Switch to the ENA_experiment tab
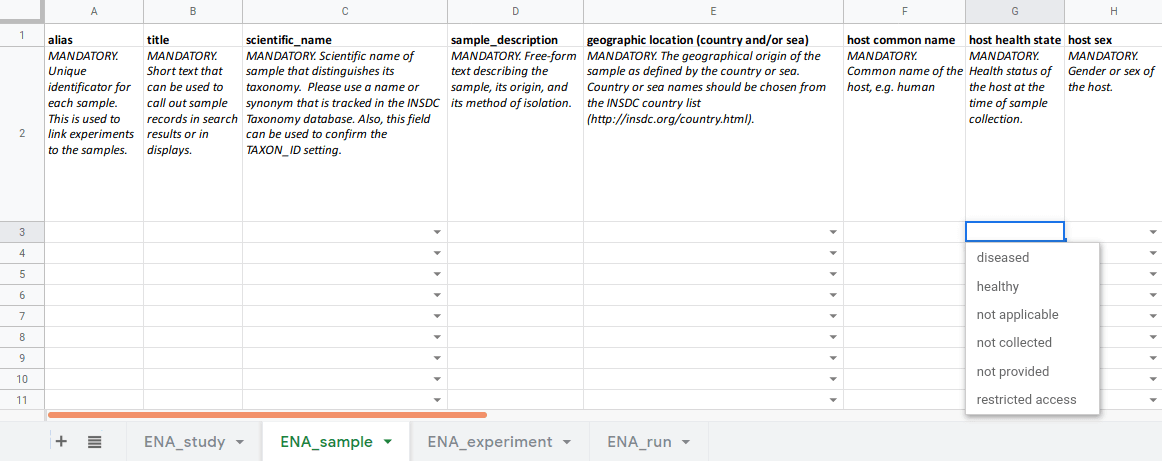 click(x=489, y=442)
